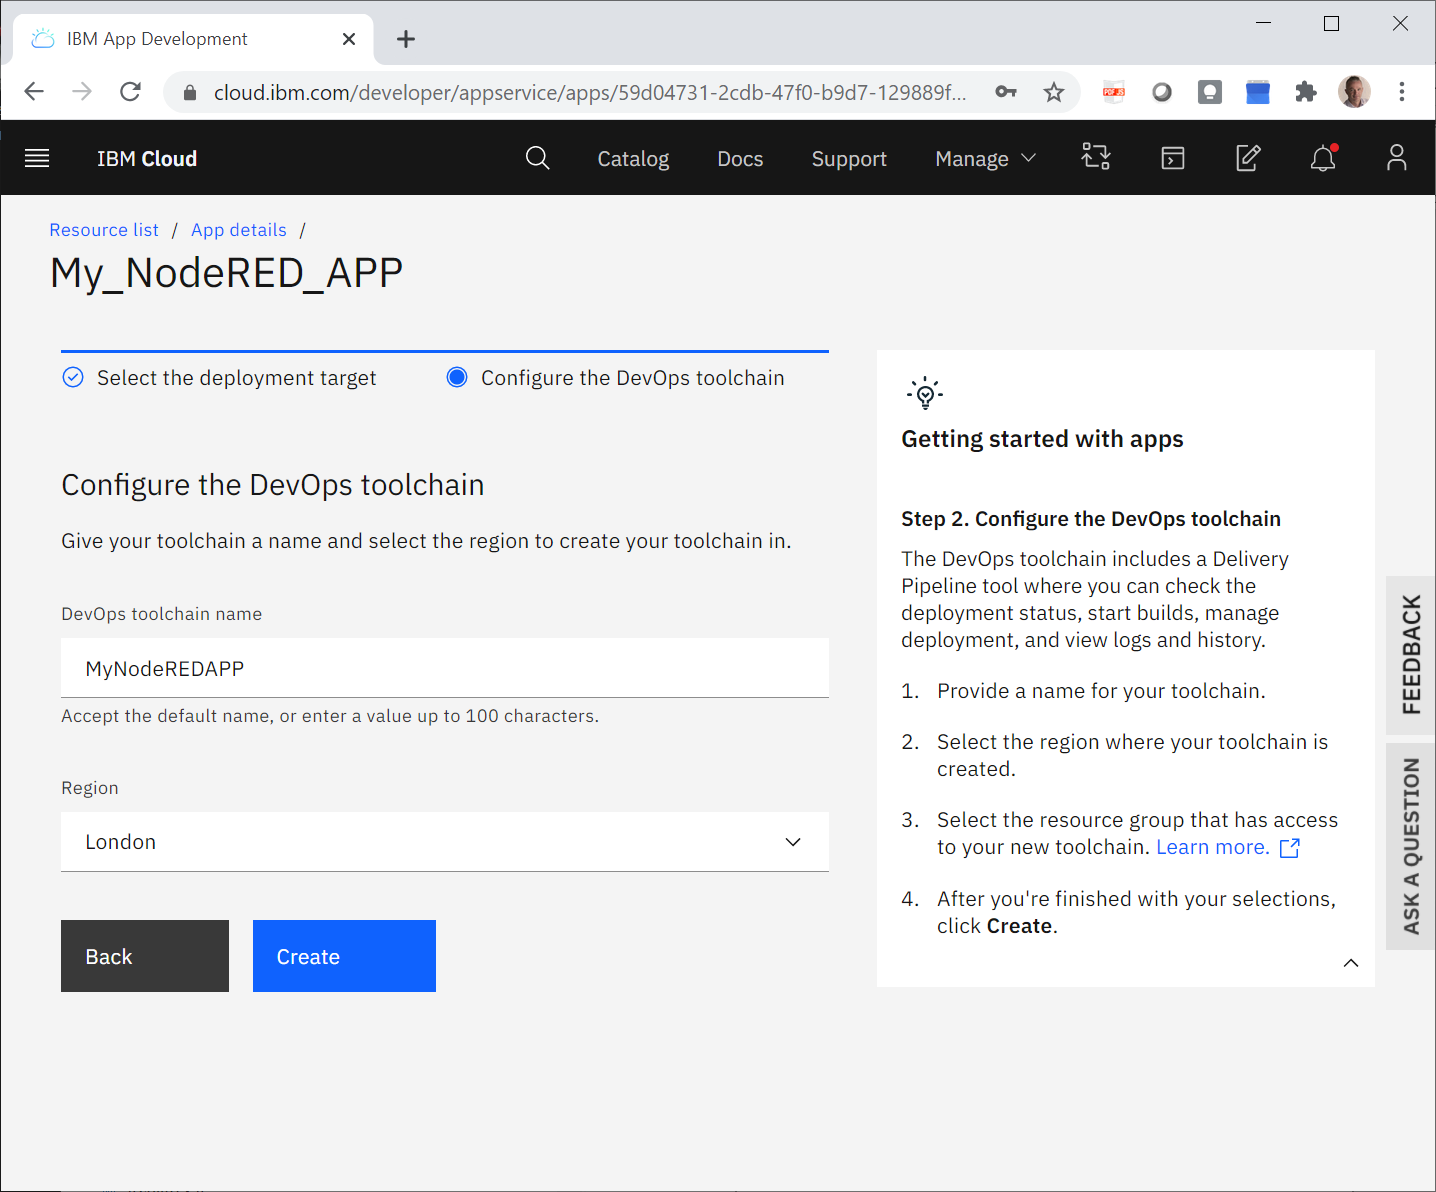Viewport: 1436px width, 1192px height.
Task: Bookmark this page with the star icon
Action: [x=1054, y=92]
